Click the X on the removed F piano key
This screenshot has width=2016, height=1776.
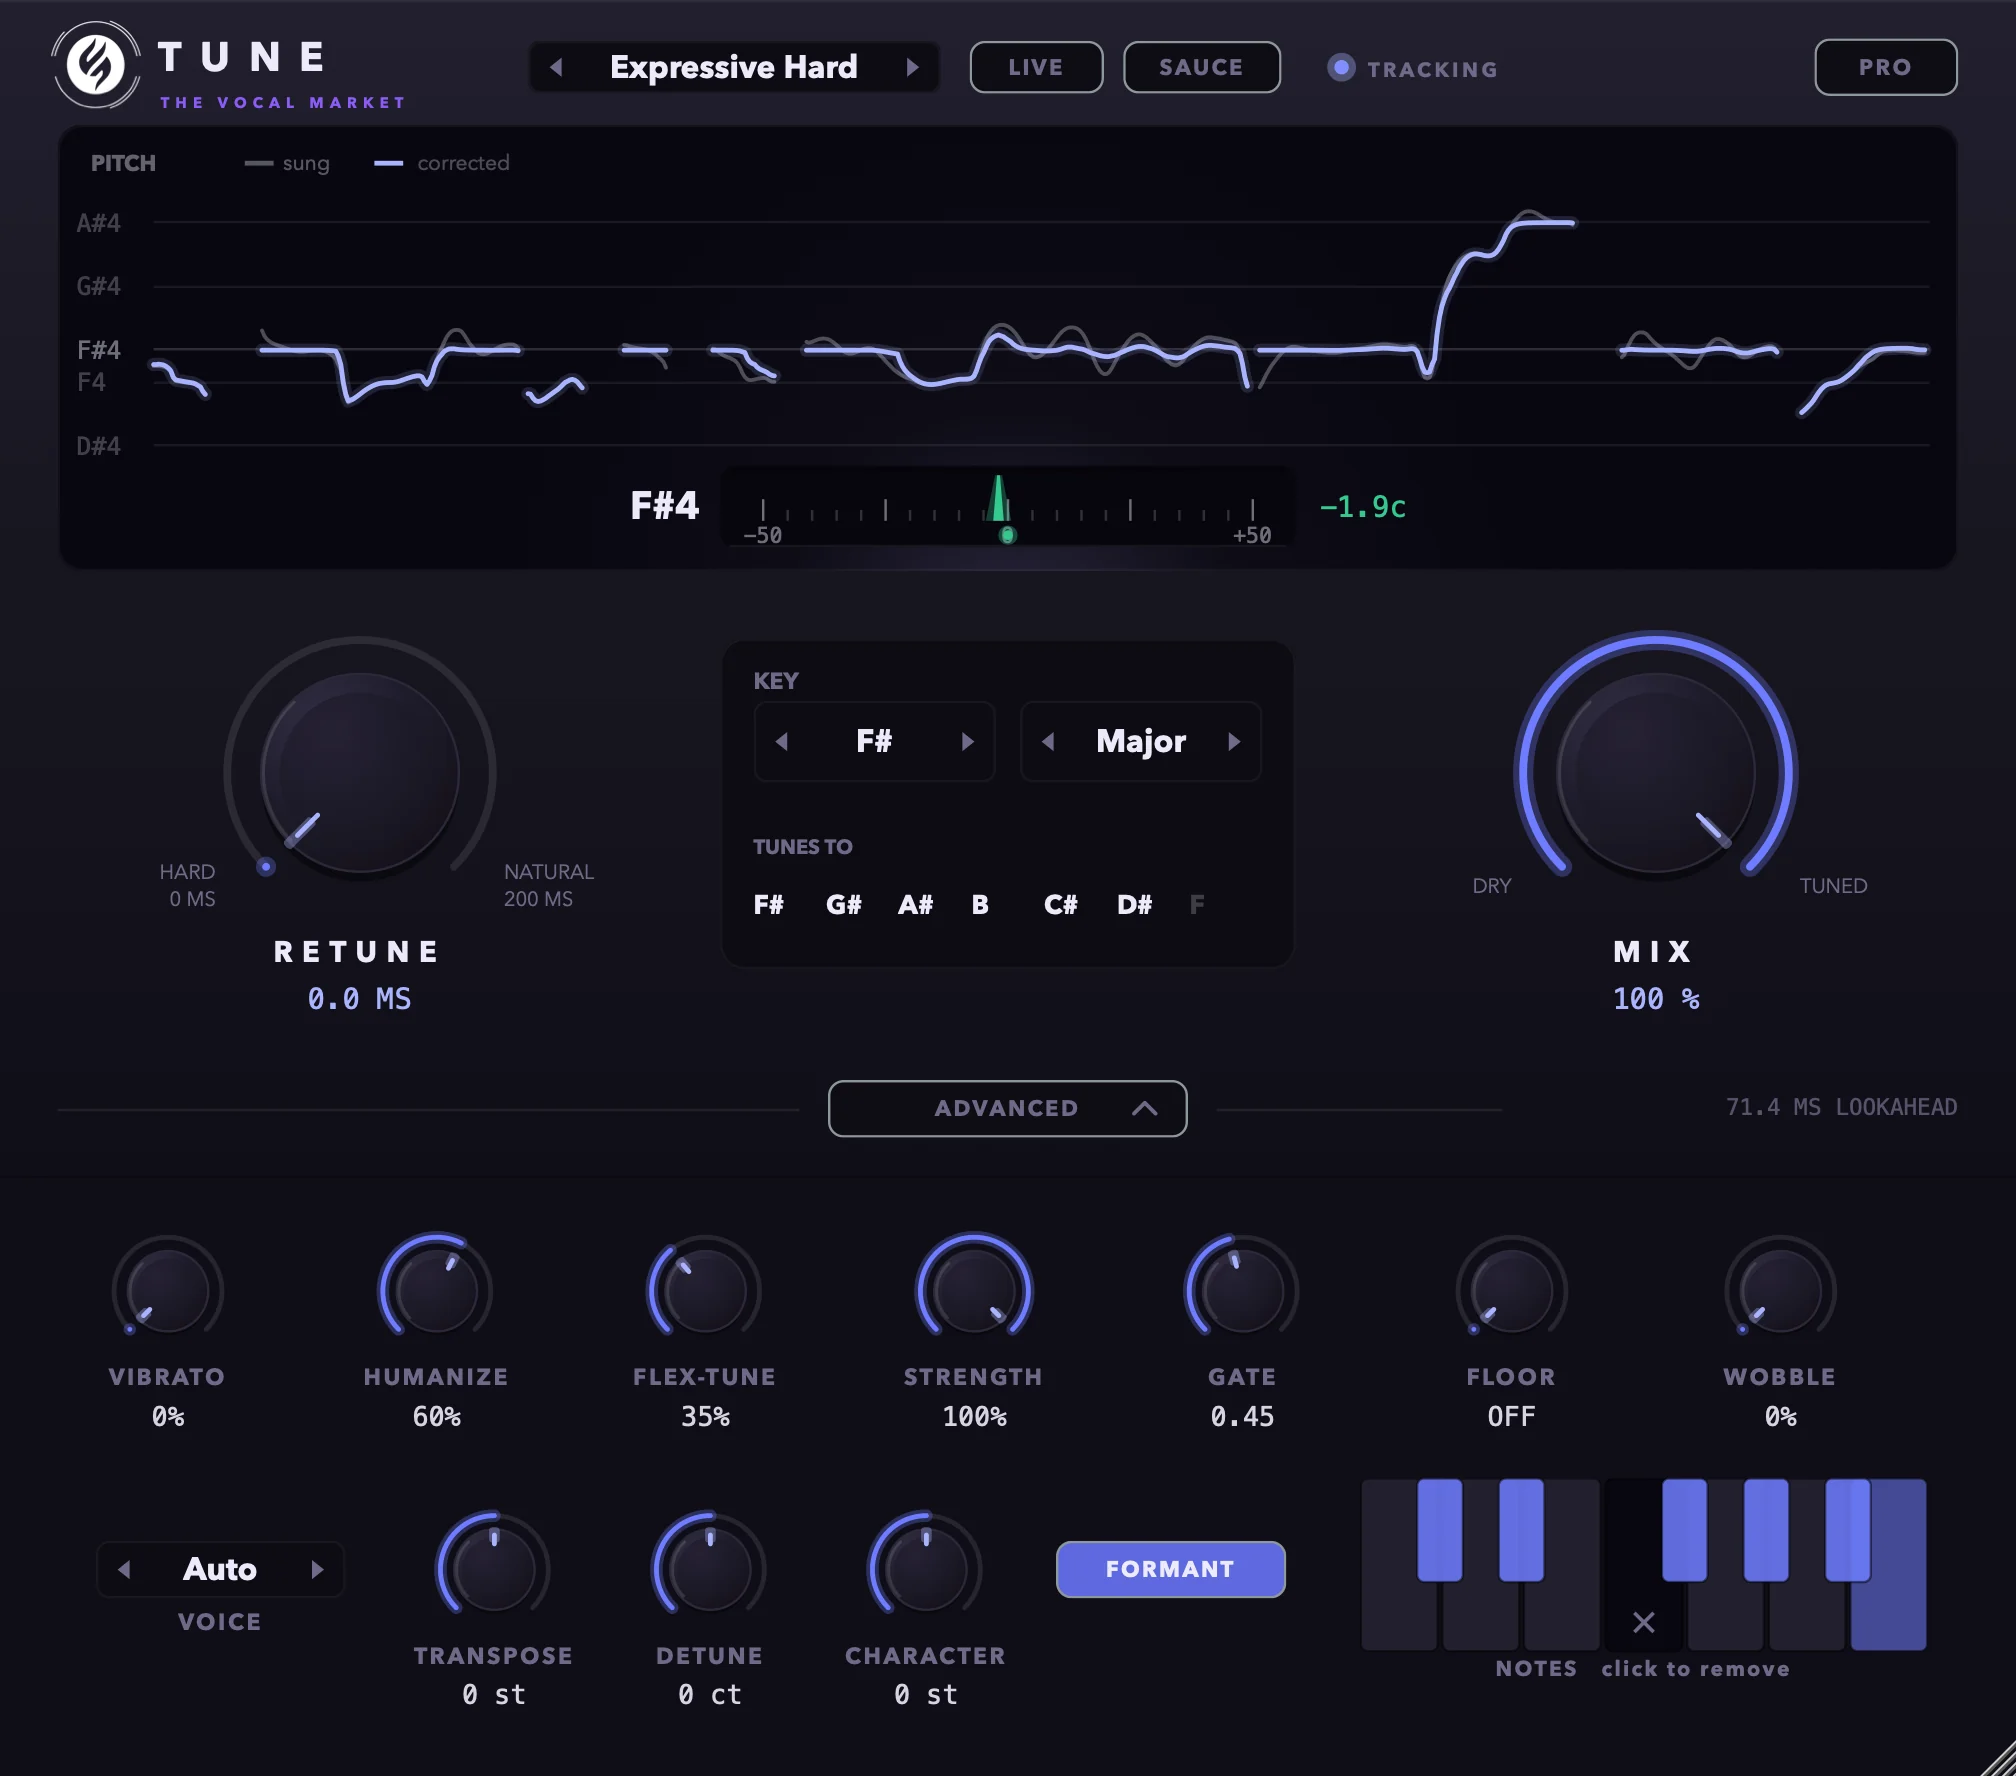click(1643, 1622)
